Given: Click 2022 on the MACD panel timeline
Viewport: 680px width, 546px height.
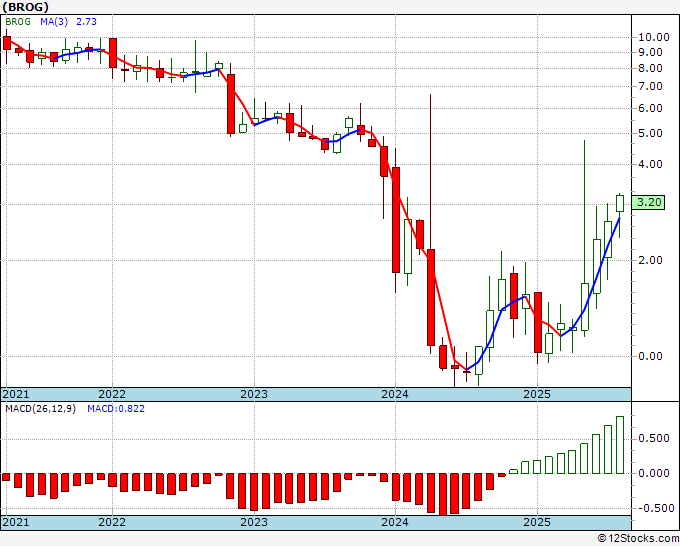Looking at the screenshot, I should tap(112, 522).
